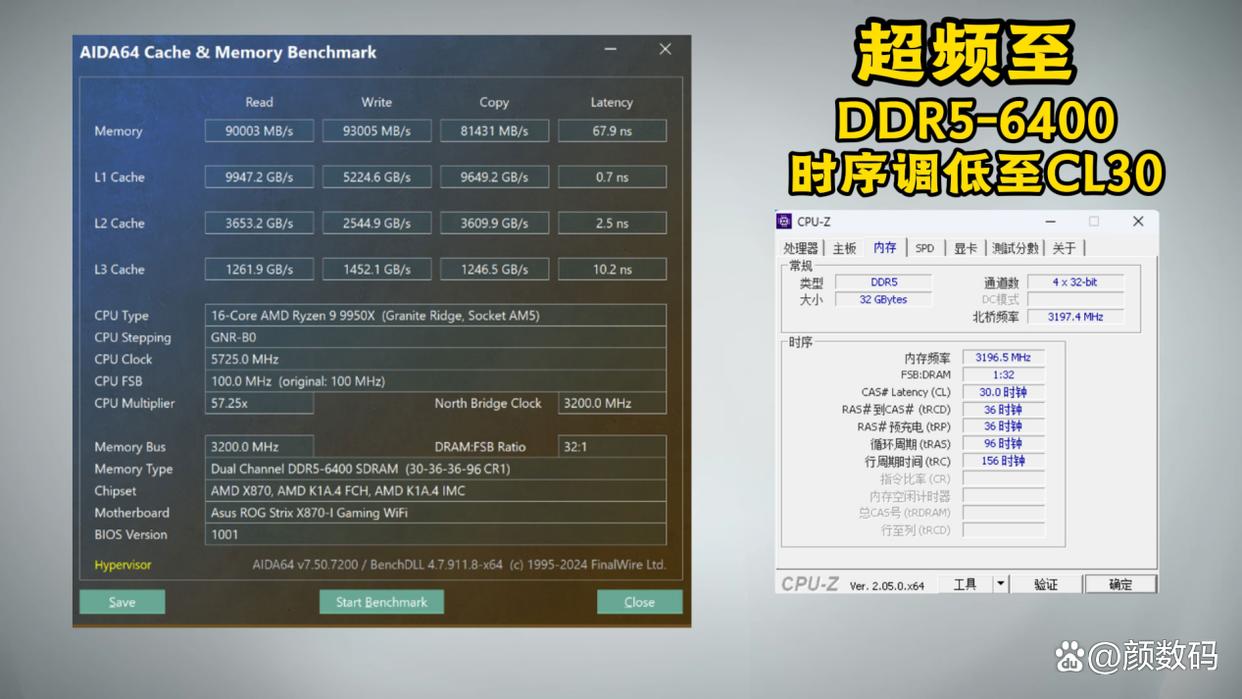Click CPU Clock field 5725.0 MHz
1242x699 pixels.
click(436, 359)
